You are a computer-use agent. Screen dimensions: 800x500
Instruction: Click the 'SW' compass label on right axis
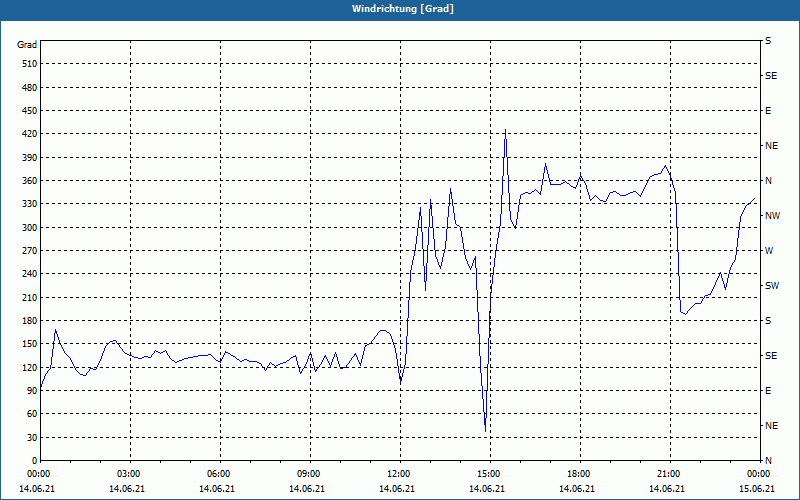(x=772, y=286)
